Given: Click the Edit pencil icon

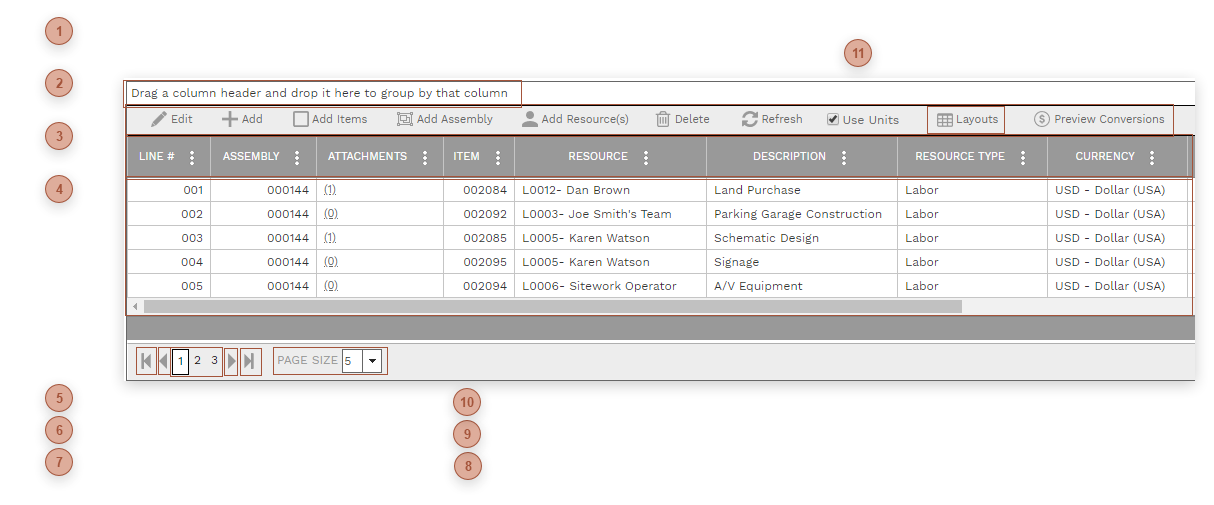Looking at the screenshot, I should point(159,119).
